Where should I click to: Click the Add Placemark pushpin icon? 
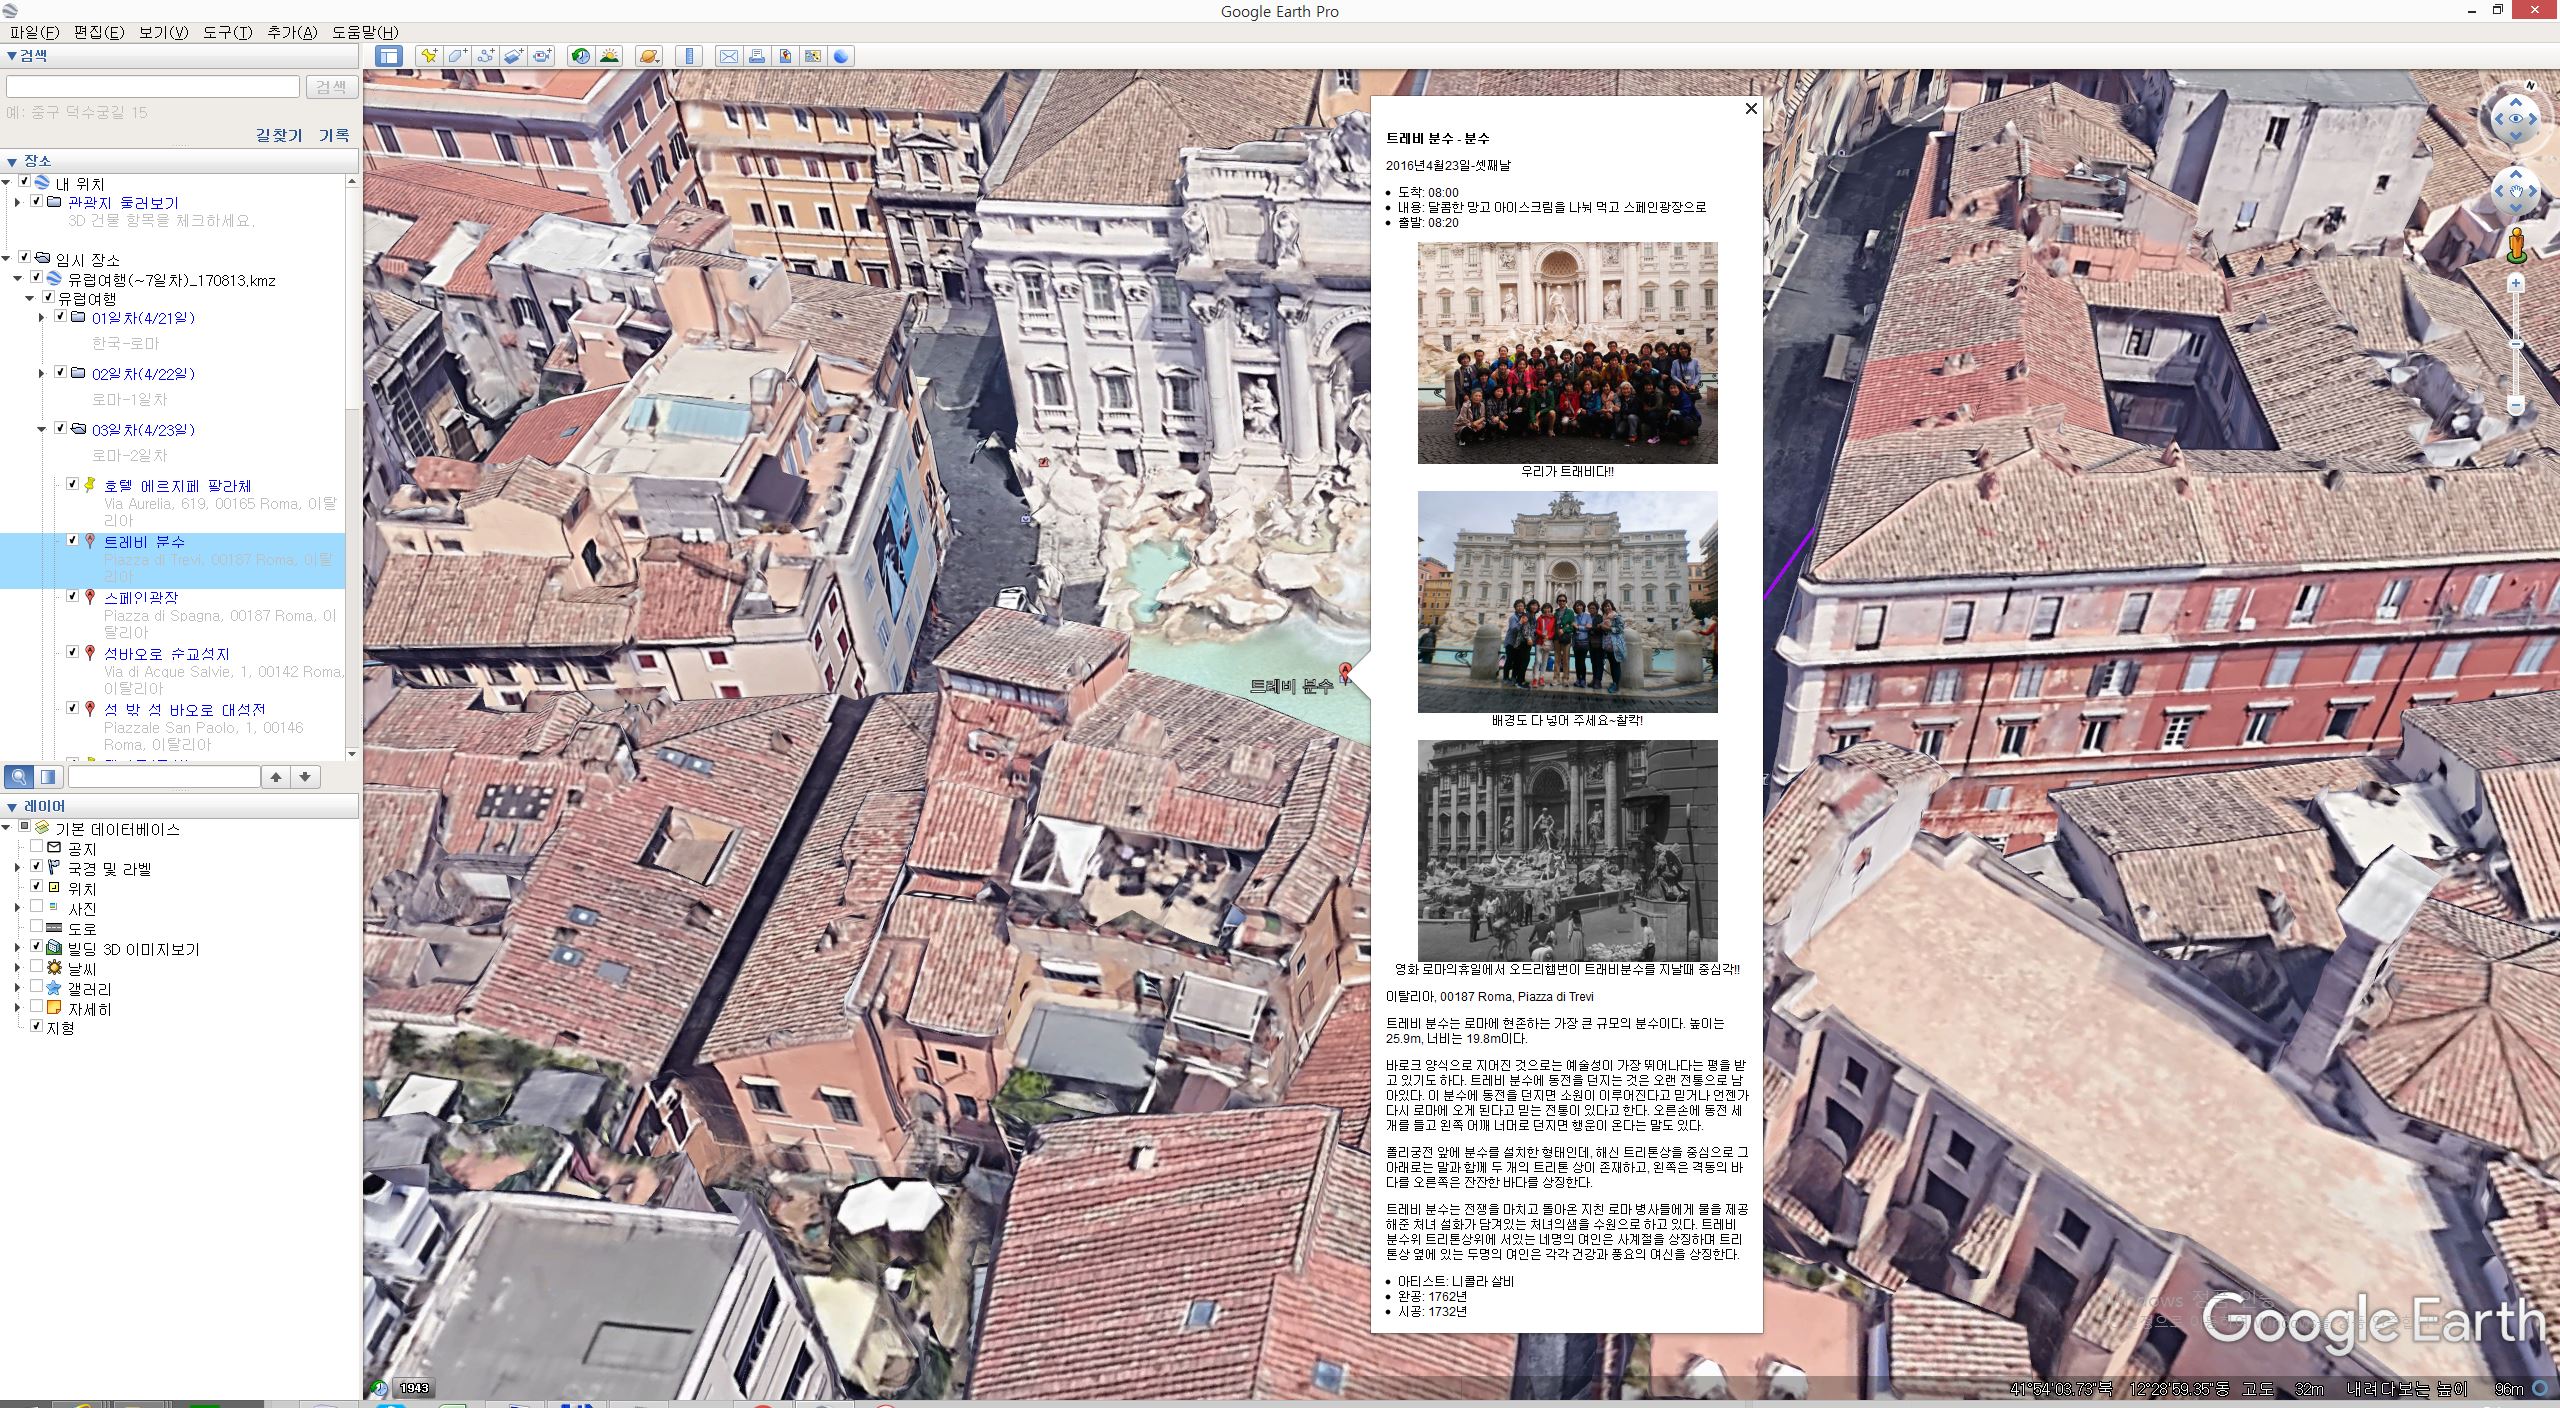coord(429,56)
